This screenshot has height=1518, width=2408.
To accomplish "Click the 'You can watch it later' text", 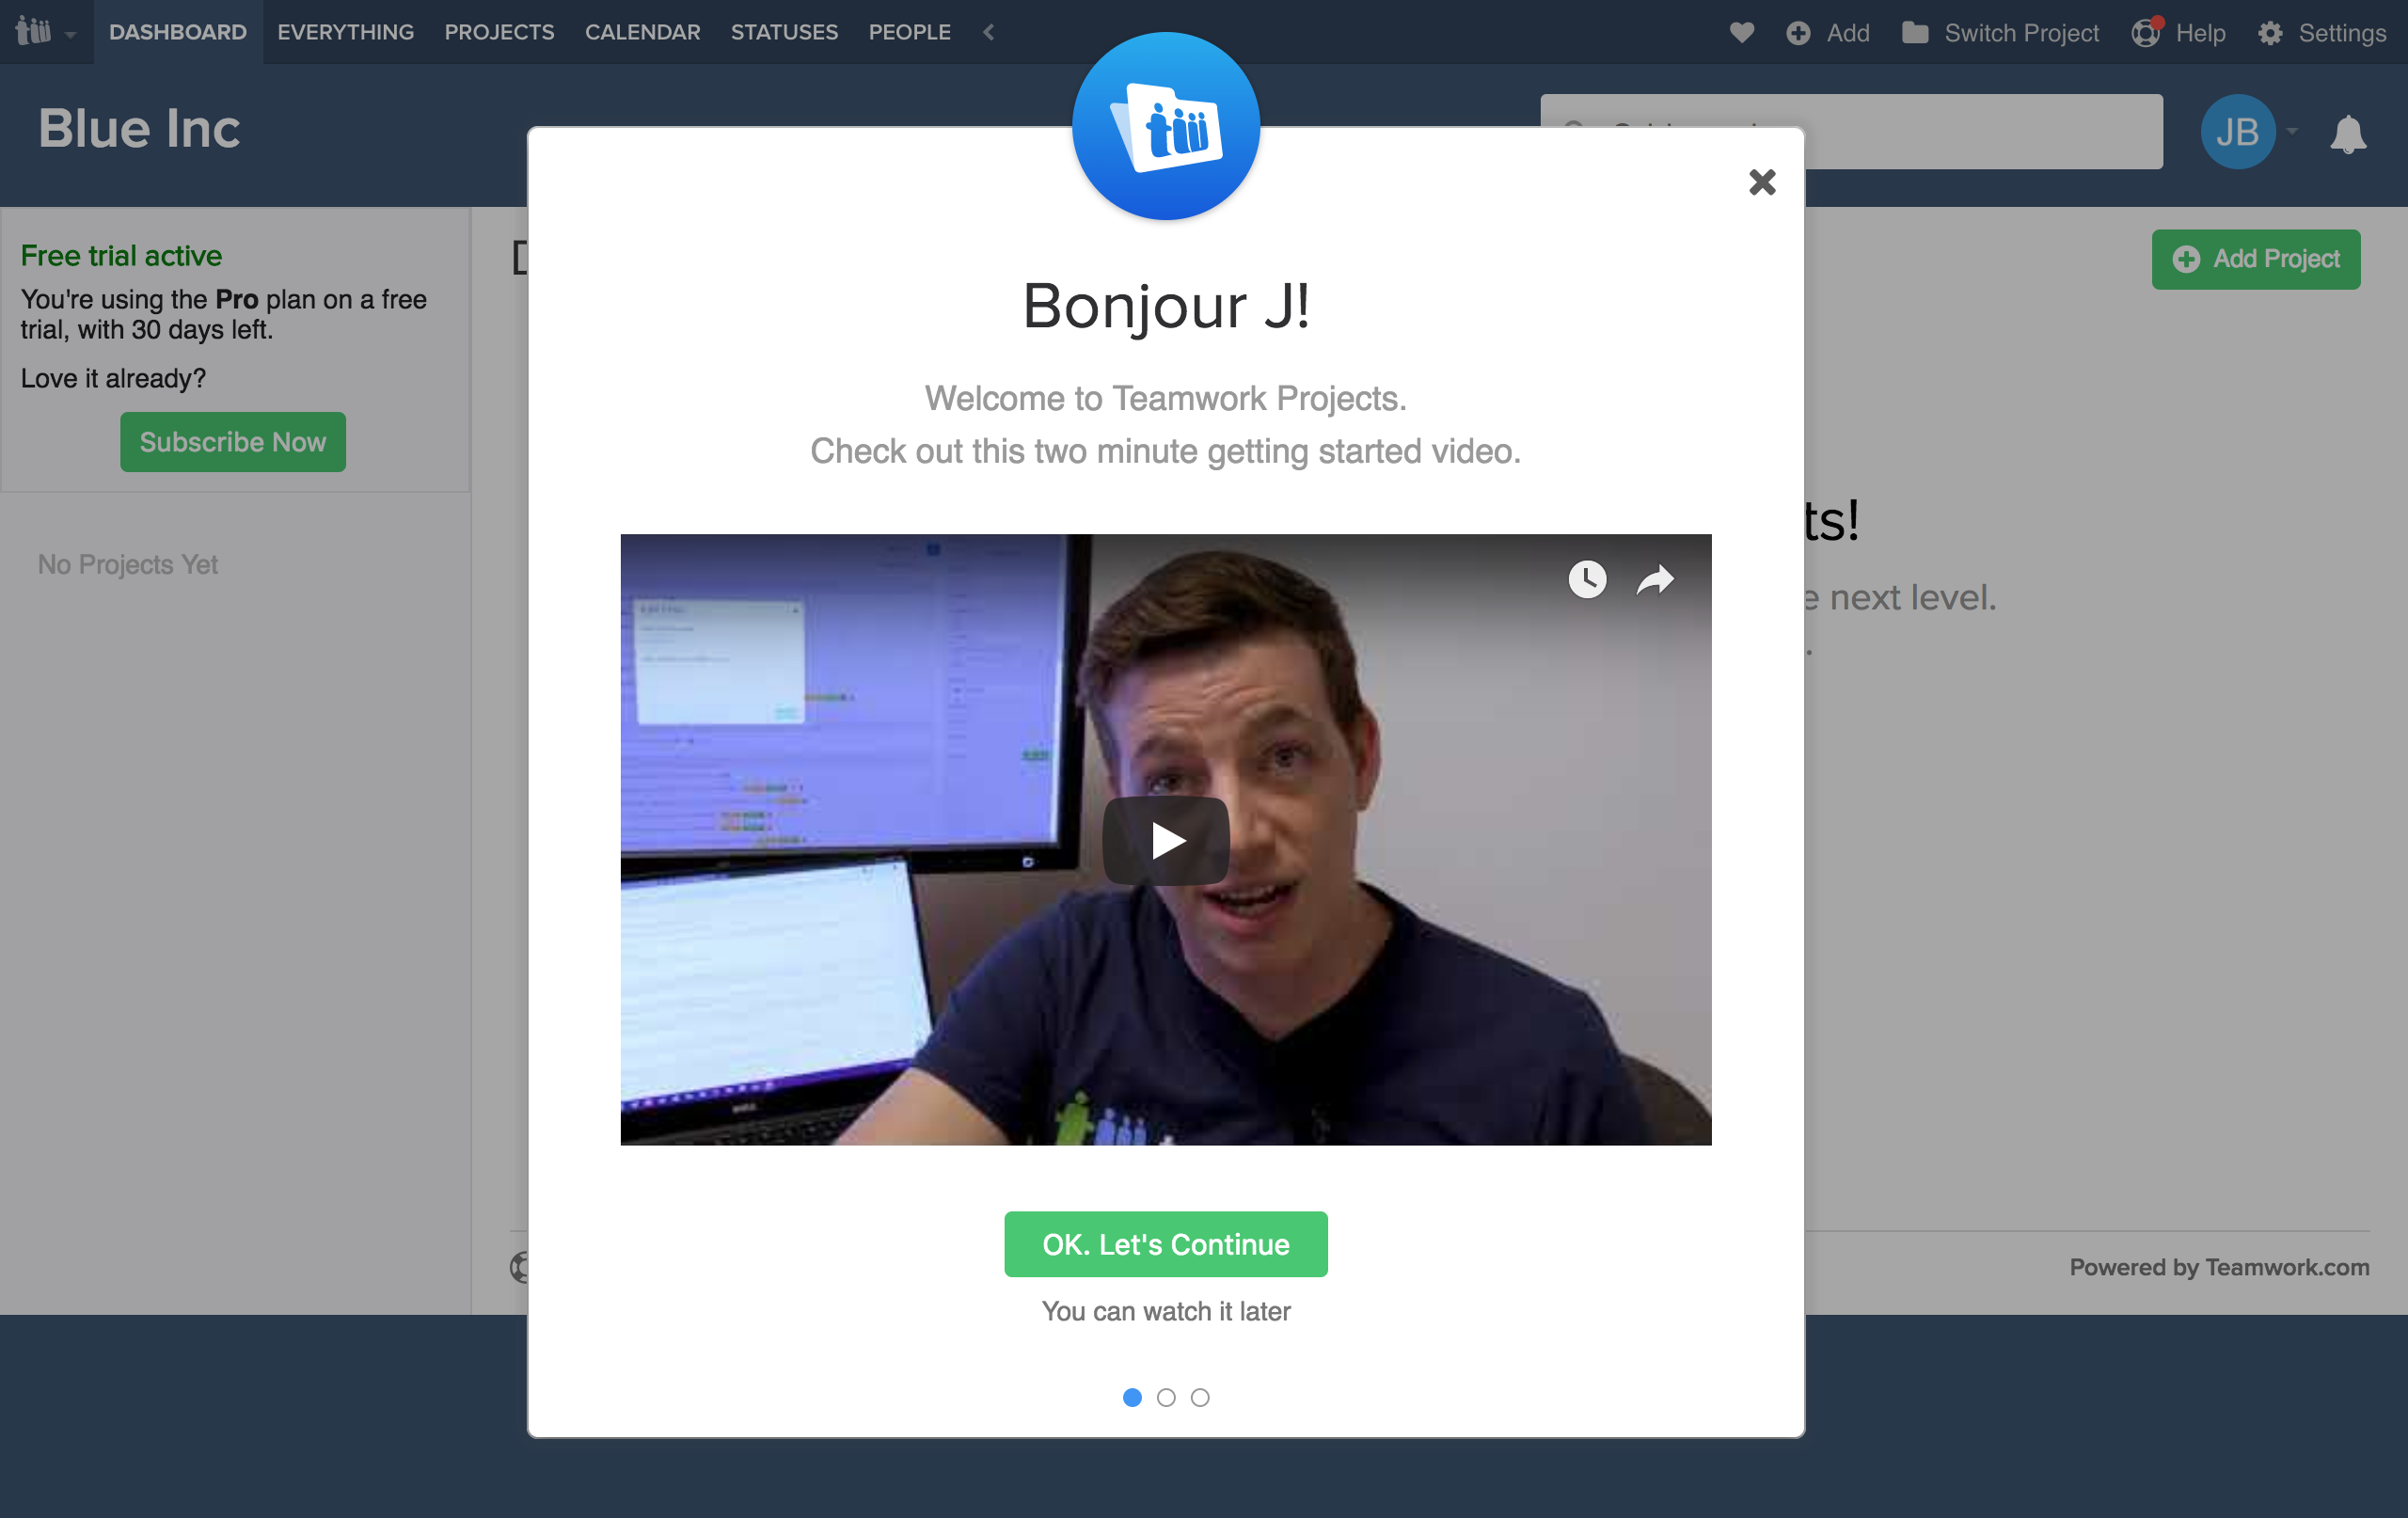I will click(1166, 1311).
